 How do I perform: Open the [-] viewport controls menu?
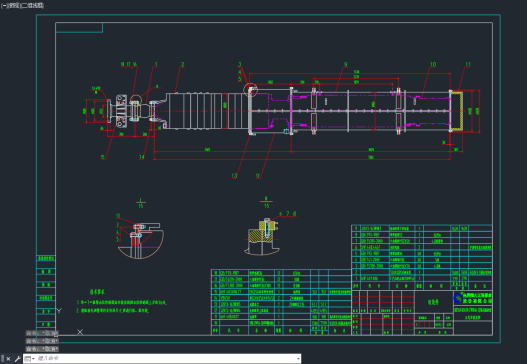[4, 5]
